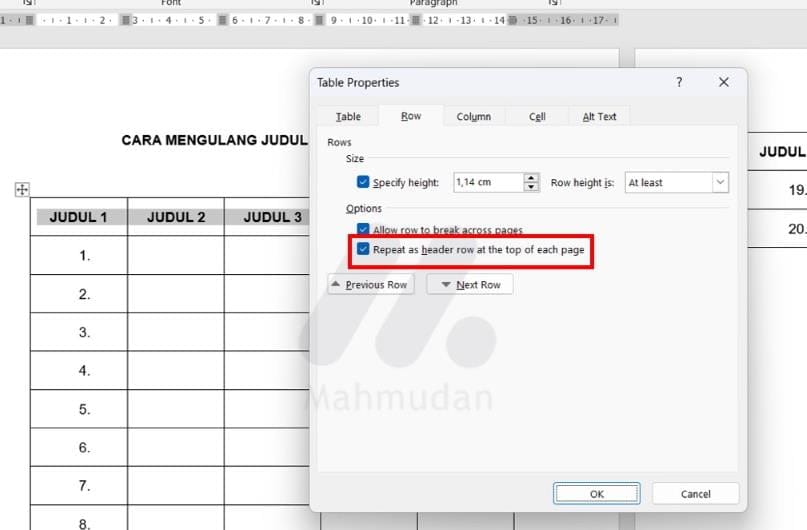Open the Row height is dropdown
Viewport: 807px width, 530px height.
click(x=677, y=183)
